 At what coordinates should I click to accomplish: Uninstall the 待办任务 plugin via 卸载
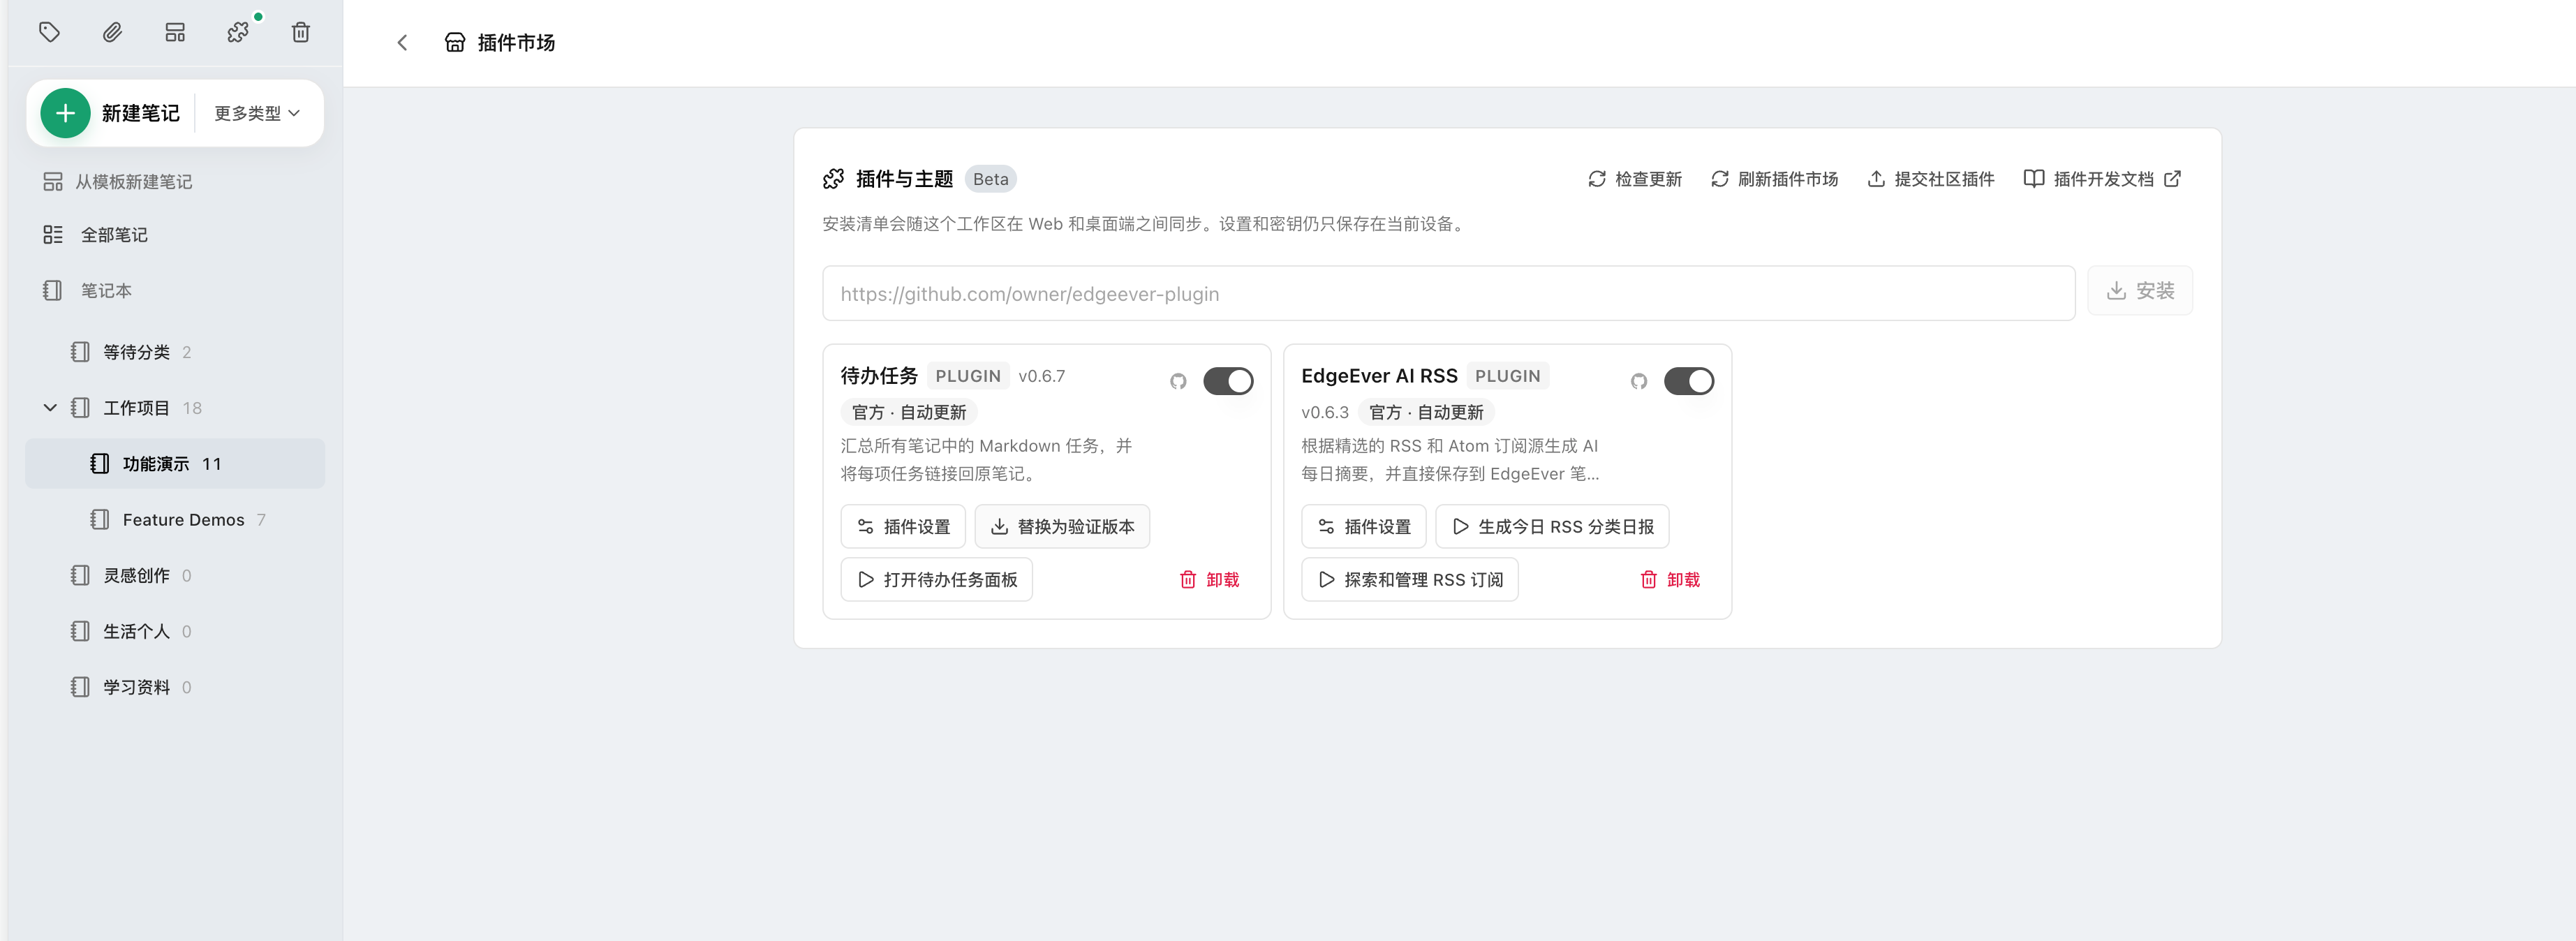pyautogui.click(x=1209, y=580)
